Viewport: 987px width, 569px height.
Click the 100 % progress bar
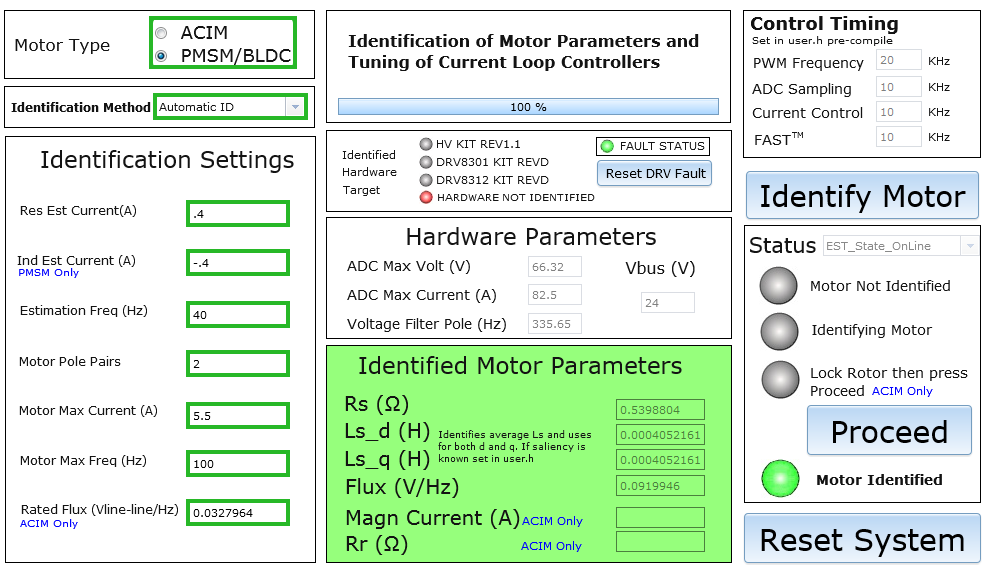[528, 107]
